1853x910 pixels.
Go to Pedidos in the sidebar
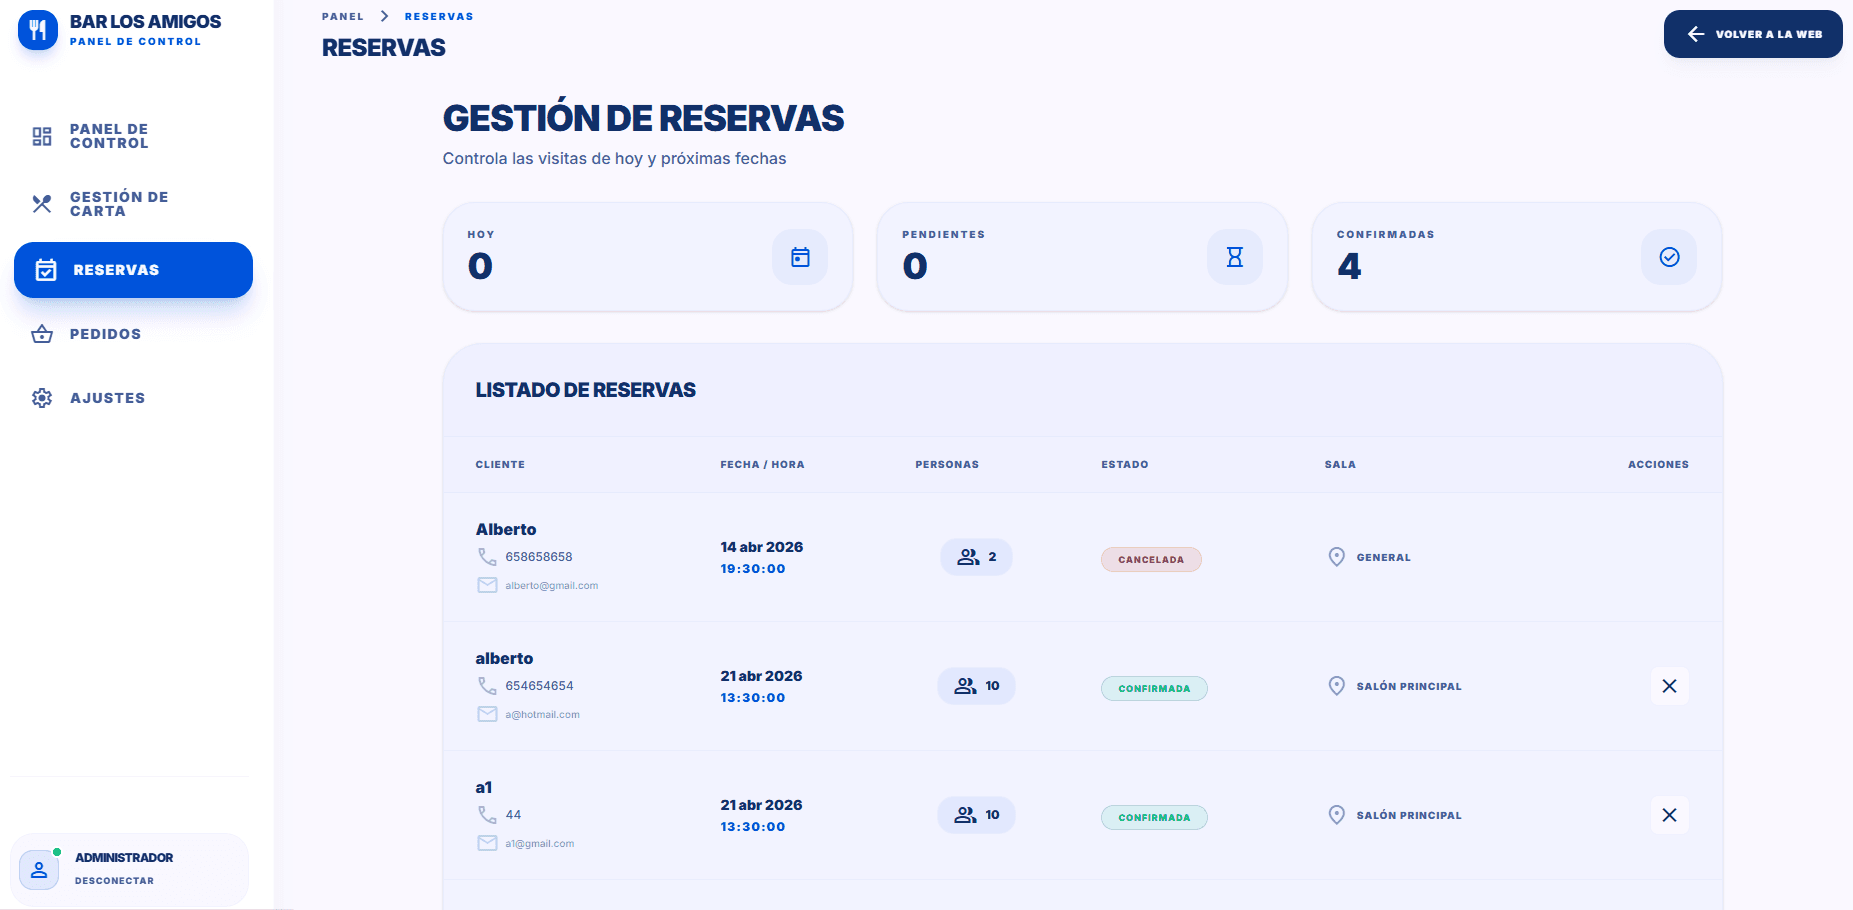pos(133,334)
